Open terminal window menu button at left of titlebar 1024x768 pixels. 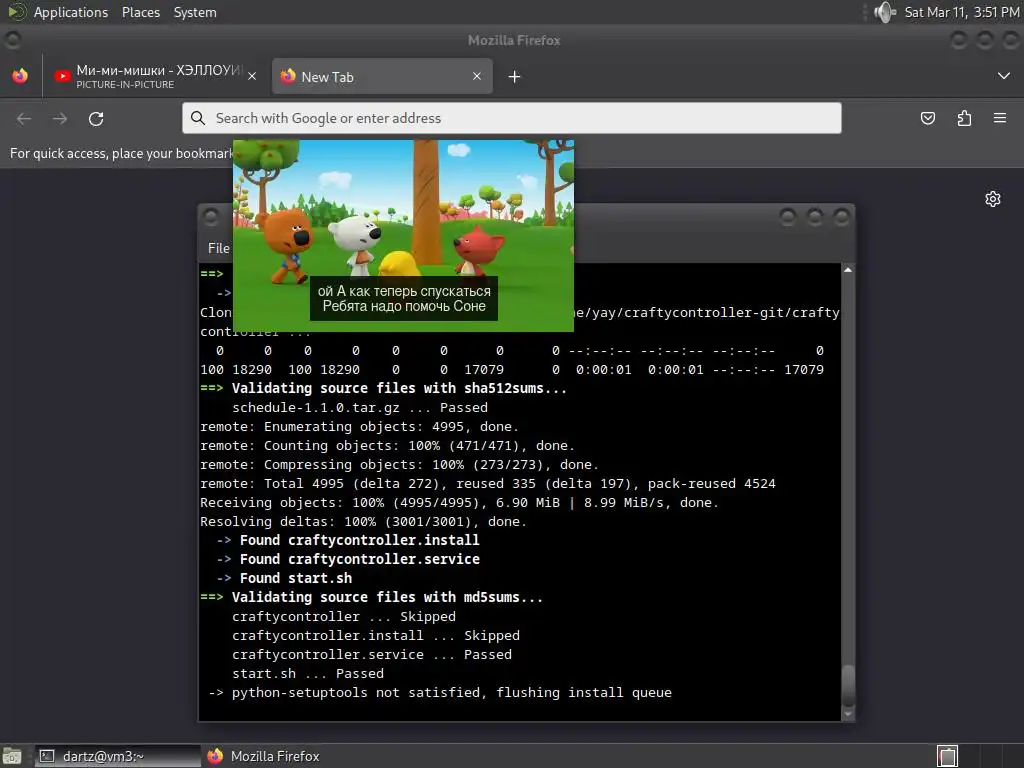[210, 217]
